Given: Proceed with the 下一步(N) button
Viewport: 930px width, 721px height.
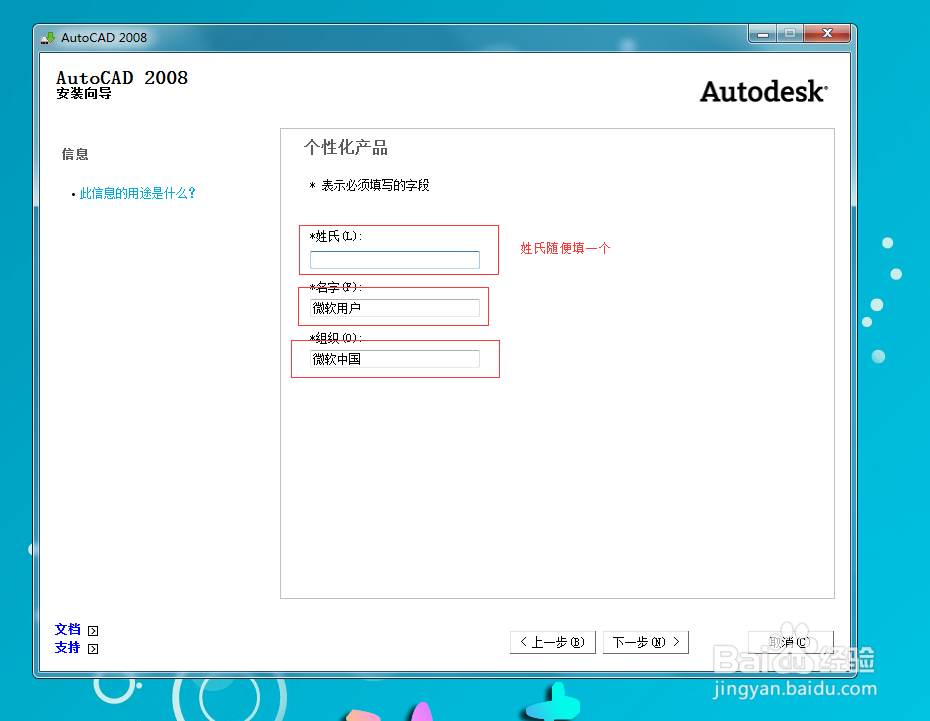Looking at the screenshot, I should click(x=645, y=642).
